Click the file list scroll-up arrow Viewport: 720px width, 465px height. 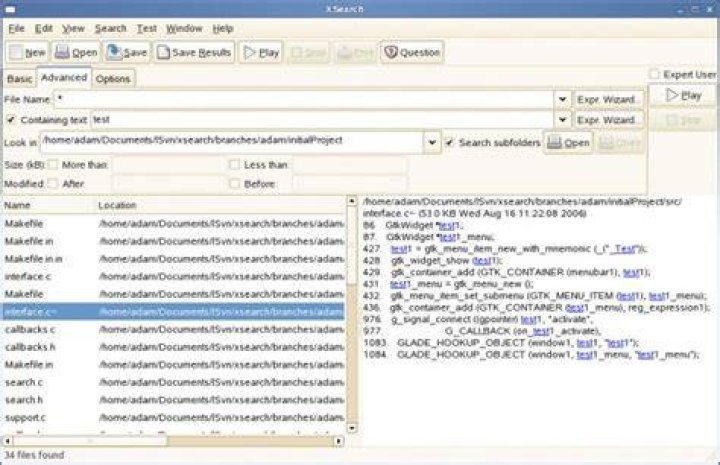(352, 201)
